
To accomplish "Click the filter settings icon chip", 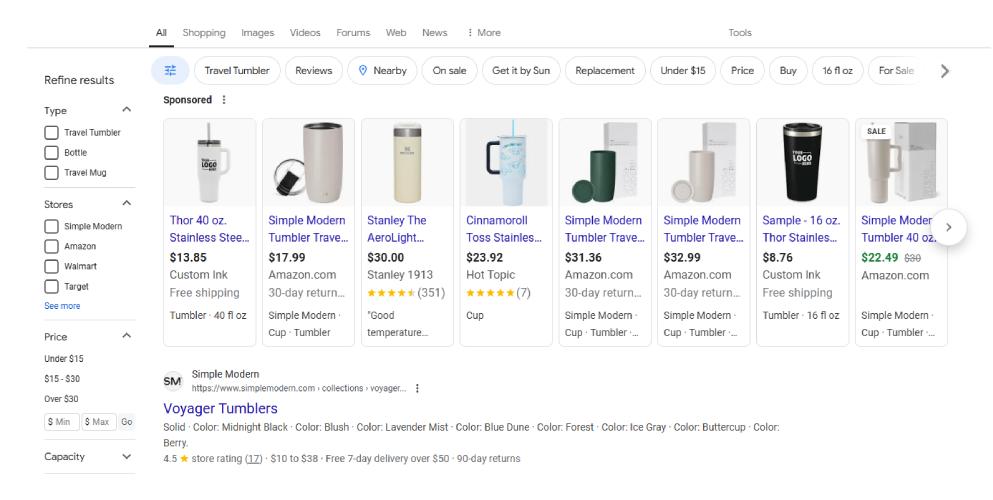I will click(170, 71).
